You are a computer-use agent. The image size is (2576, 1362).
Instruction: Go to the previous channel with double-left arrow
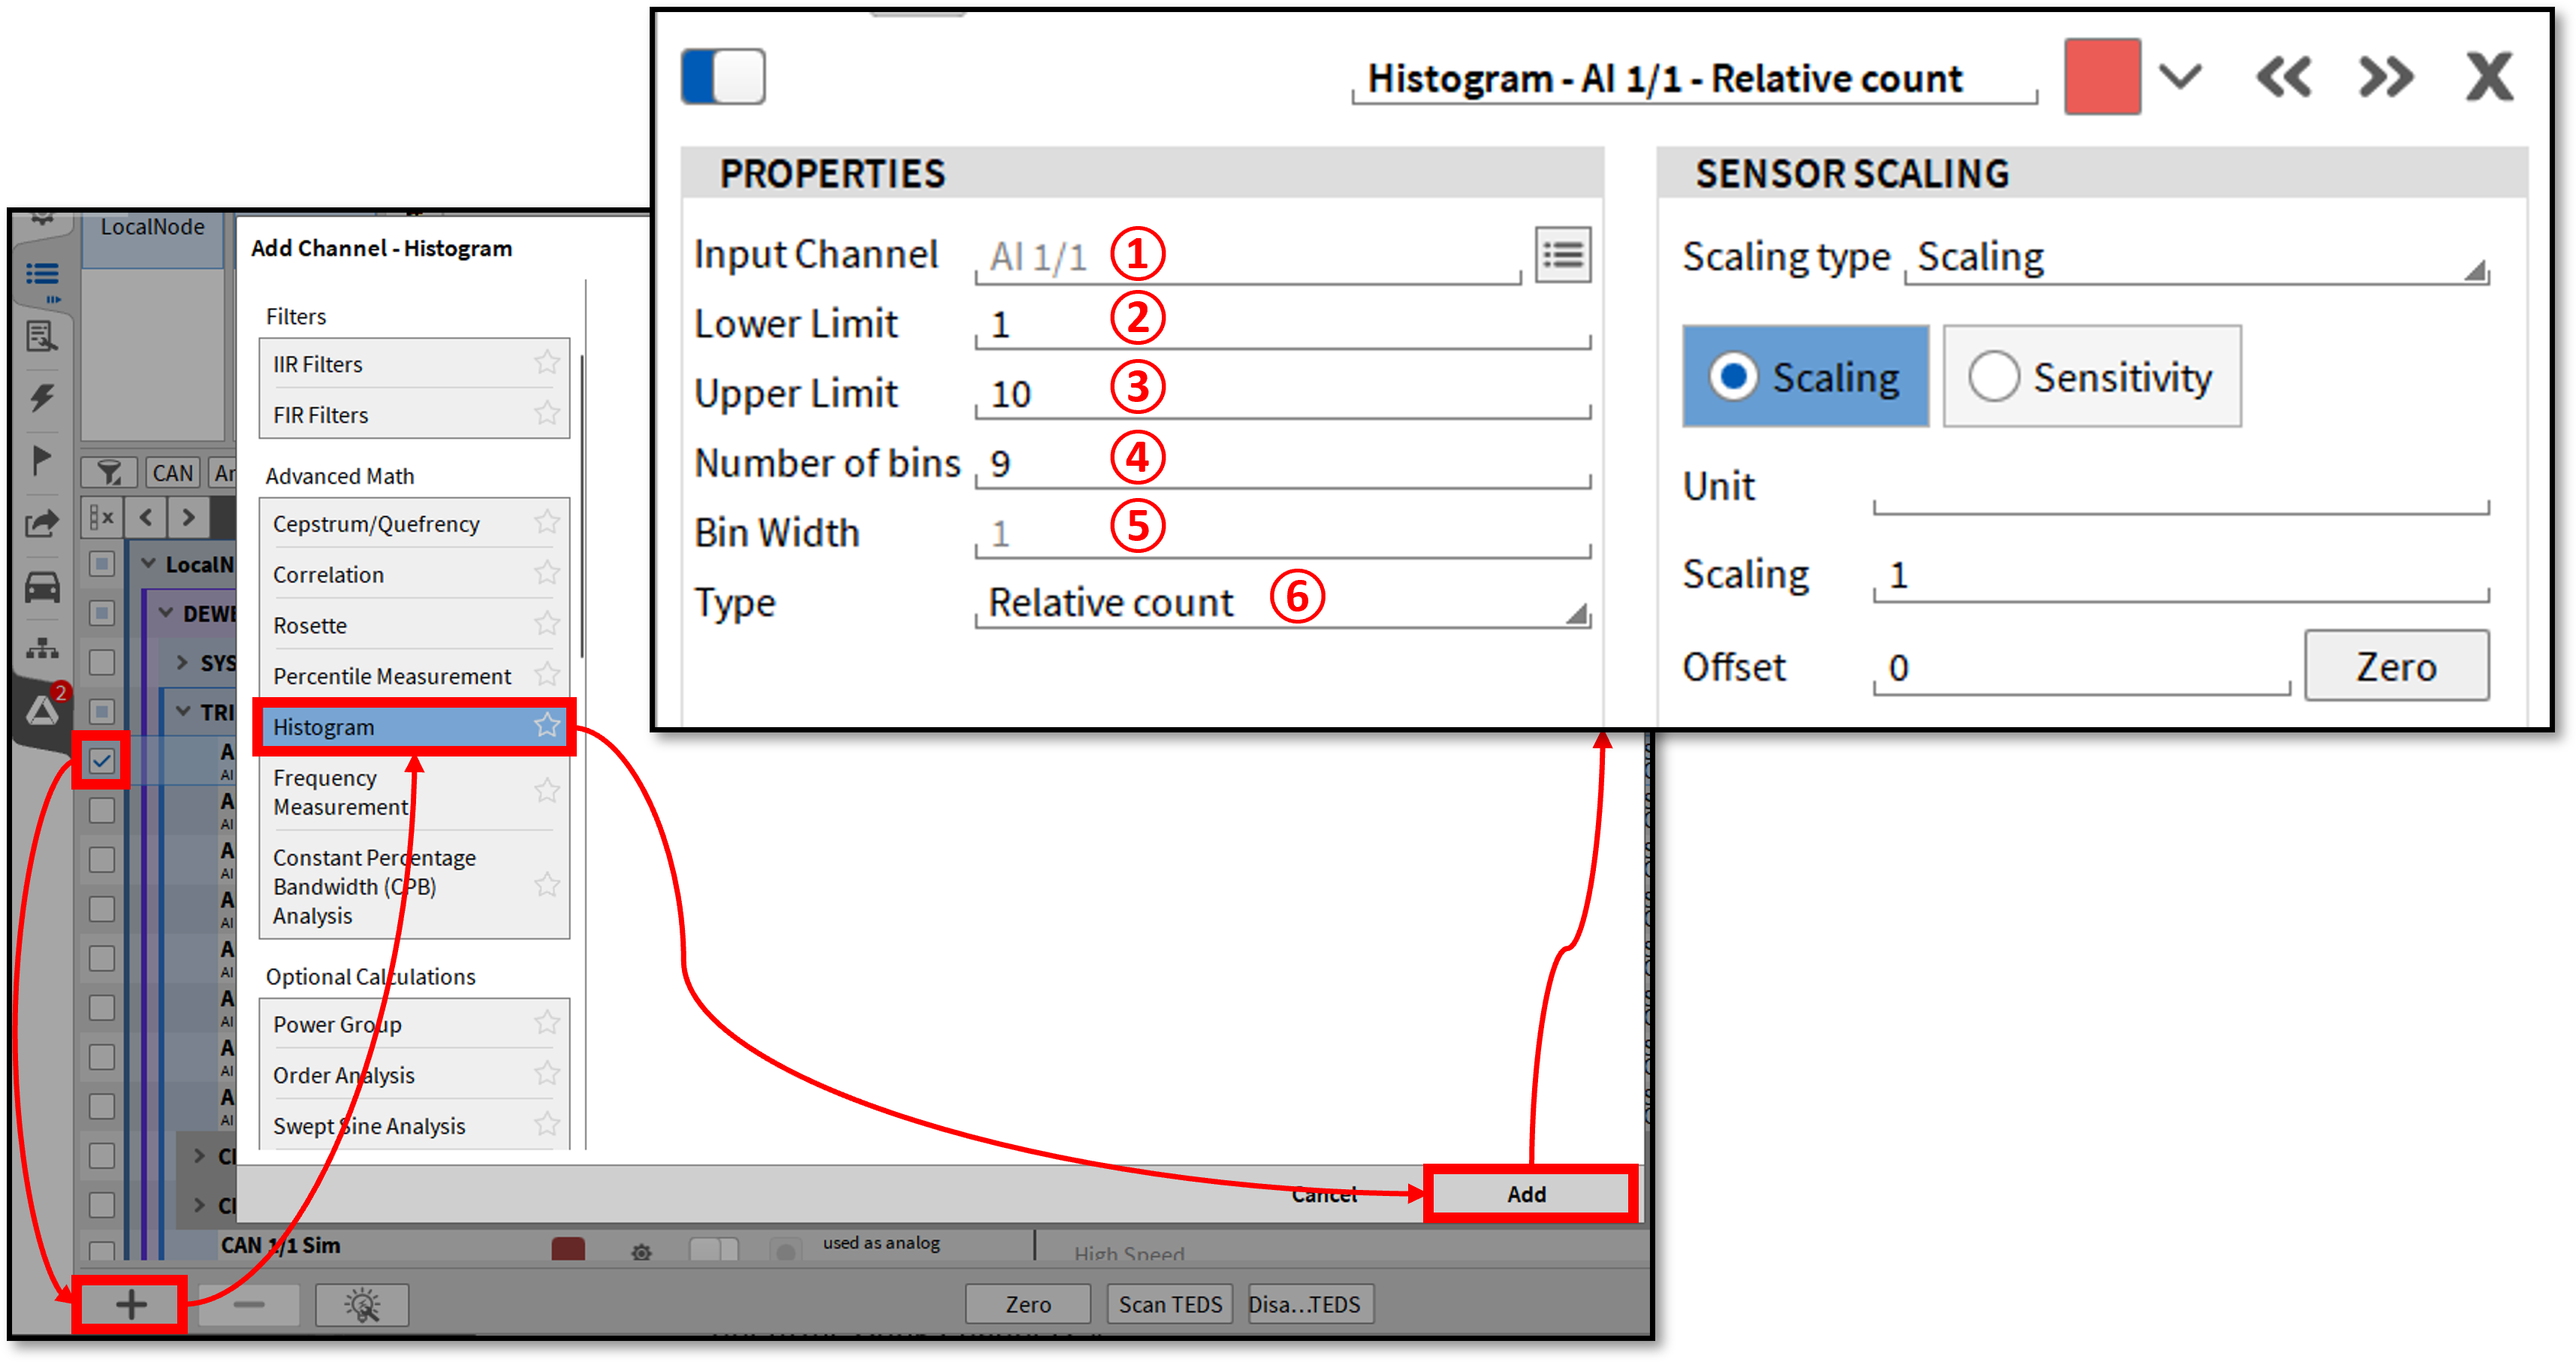click(x=2283, y=78)
